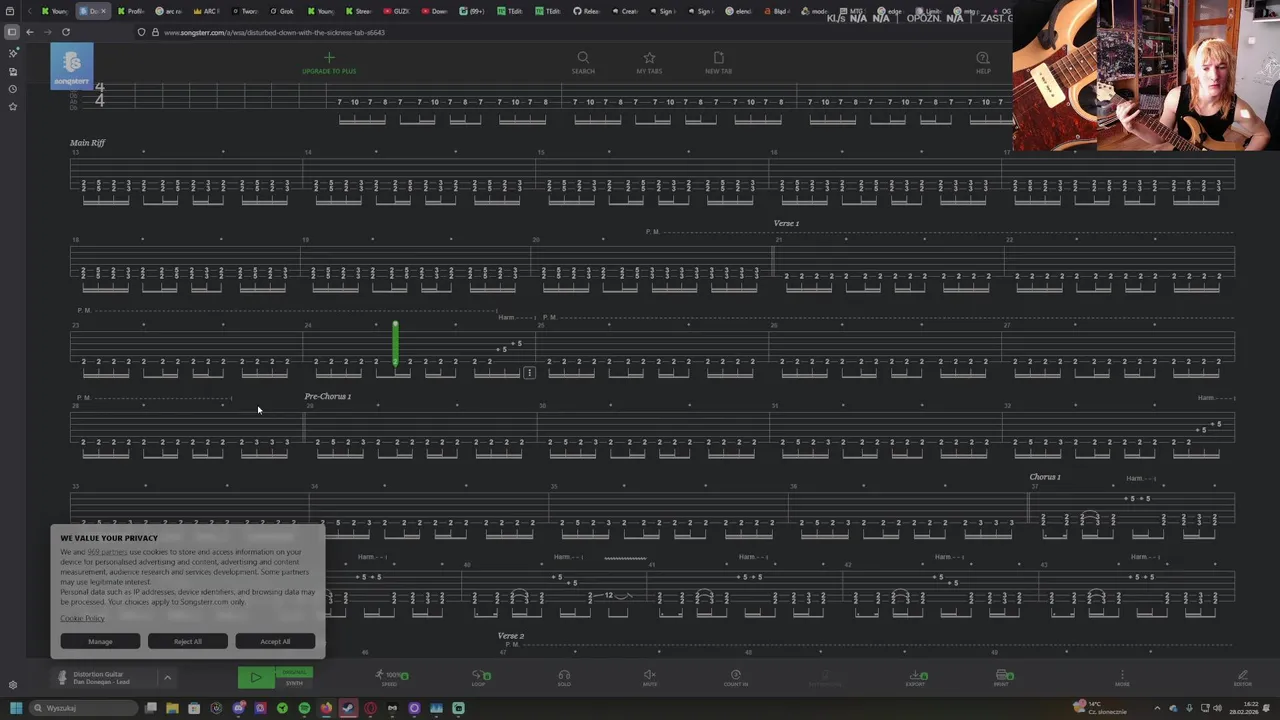The width and height of the screenshot is (1280, 720).
Task: Mute the current track
Action: pyautogui.click(x=650, y=678)
